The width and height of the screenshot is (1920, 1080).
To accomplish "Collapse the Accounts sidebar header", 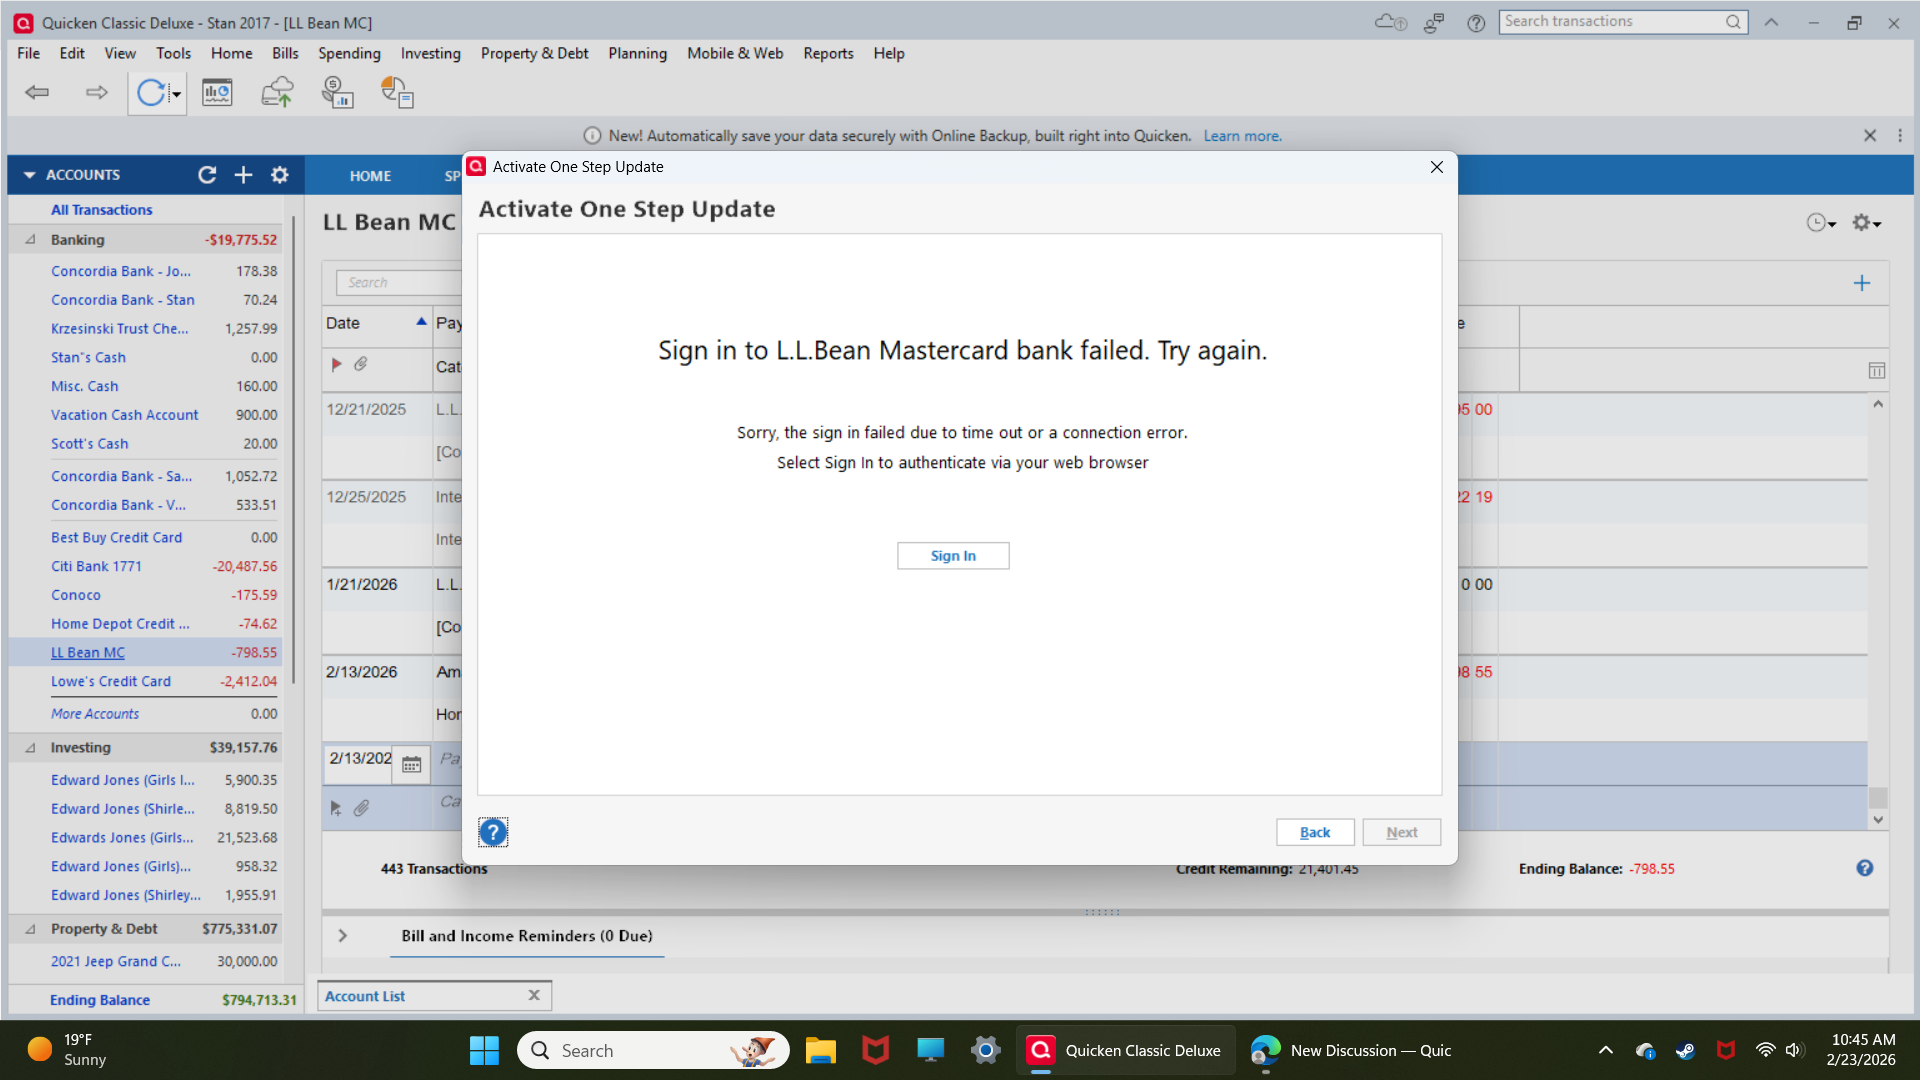I will pos(30,174).
